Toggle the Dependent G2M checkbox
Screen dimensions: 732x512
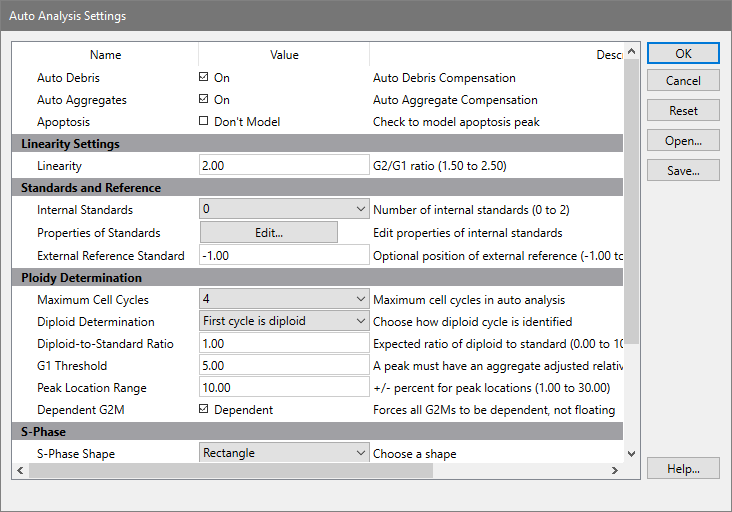[204, 409]
